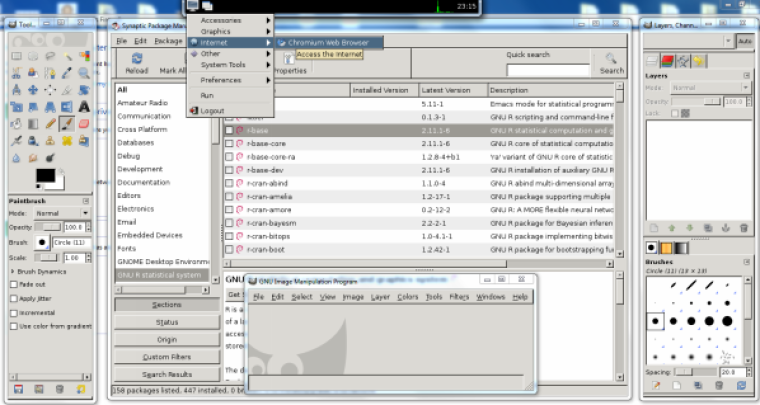The height and width of the screenshot is (405, 760).
Task: Select the Blur/Sharpen droplet tool
Action: (16, 157)
